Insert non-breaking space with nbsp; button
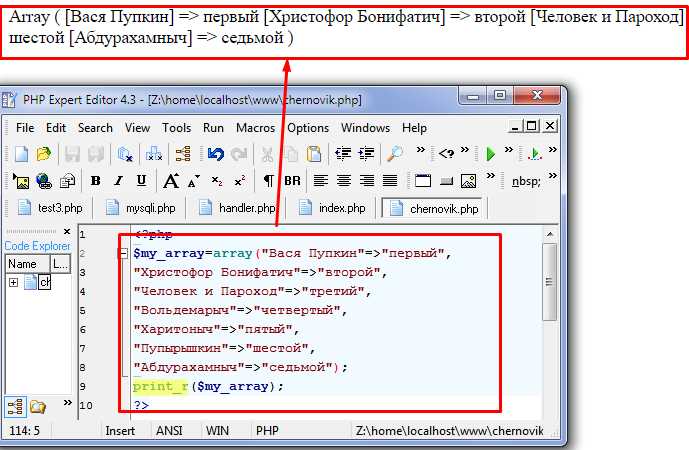 point(526,181)
